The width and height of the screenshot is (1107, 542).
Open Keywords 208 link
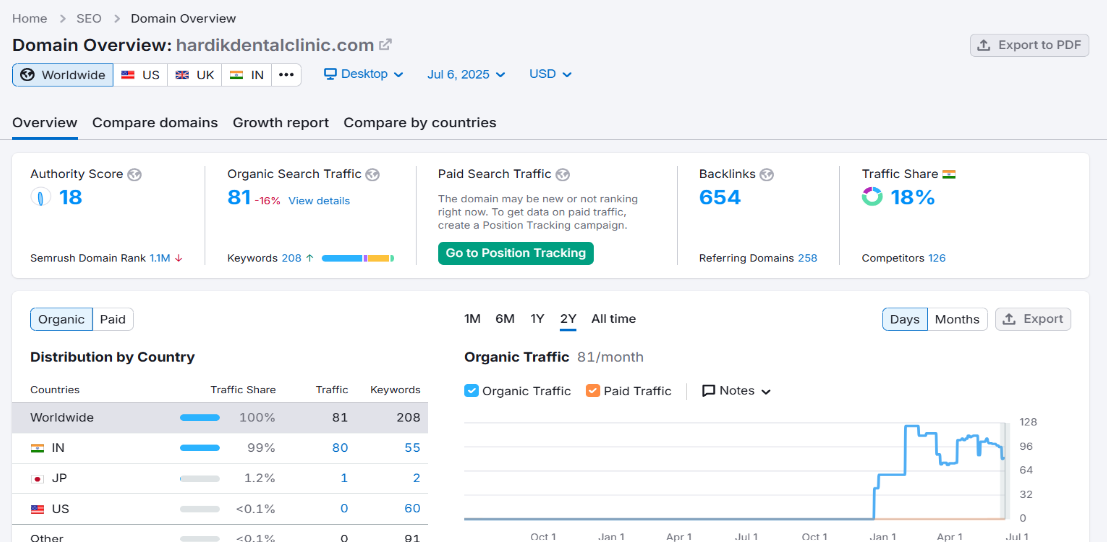coord(292,258)
